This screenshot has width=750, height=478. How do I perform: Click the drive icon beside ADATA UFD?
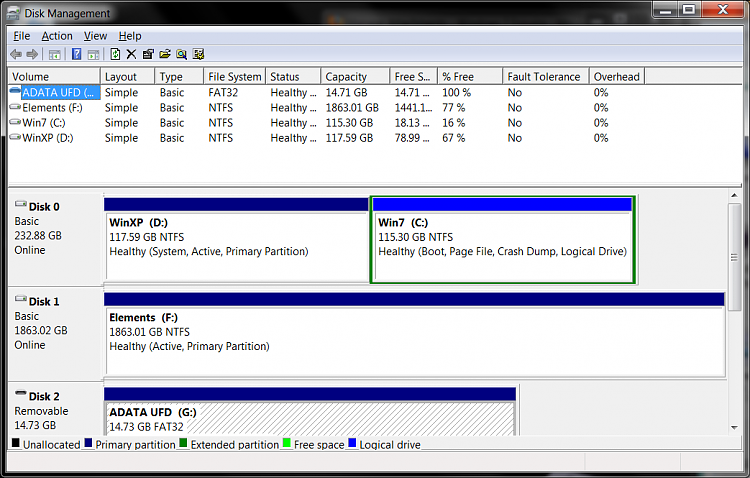[x=15, y=91]
